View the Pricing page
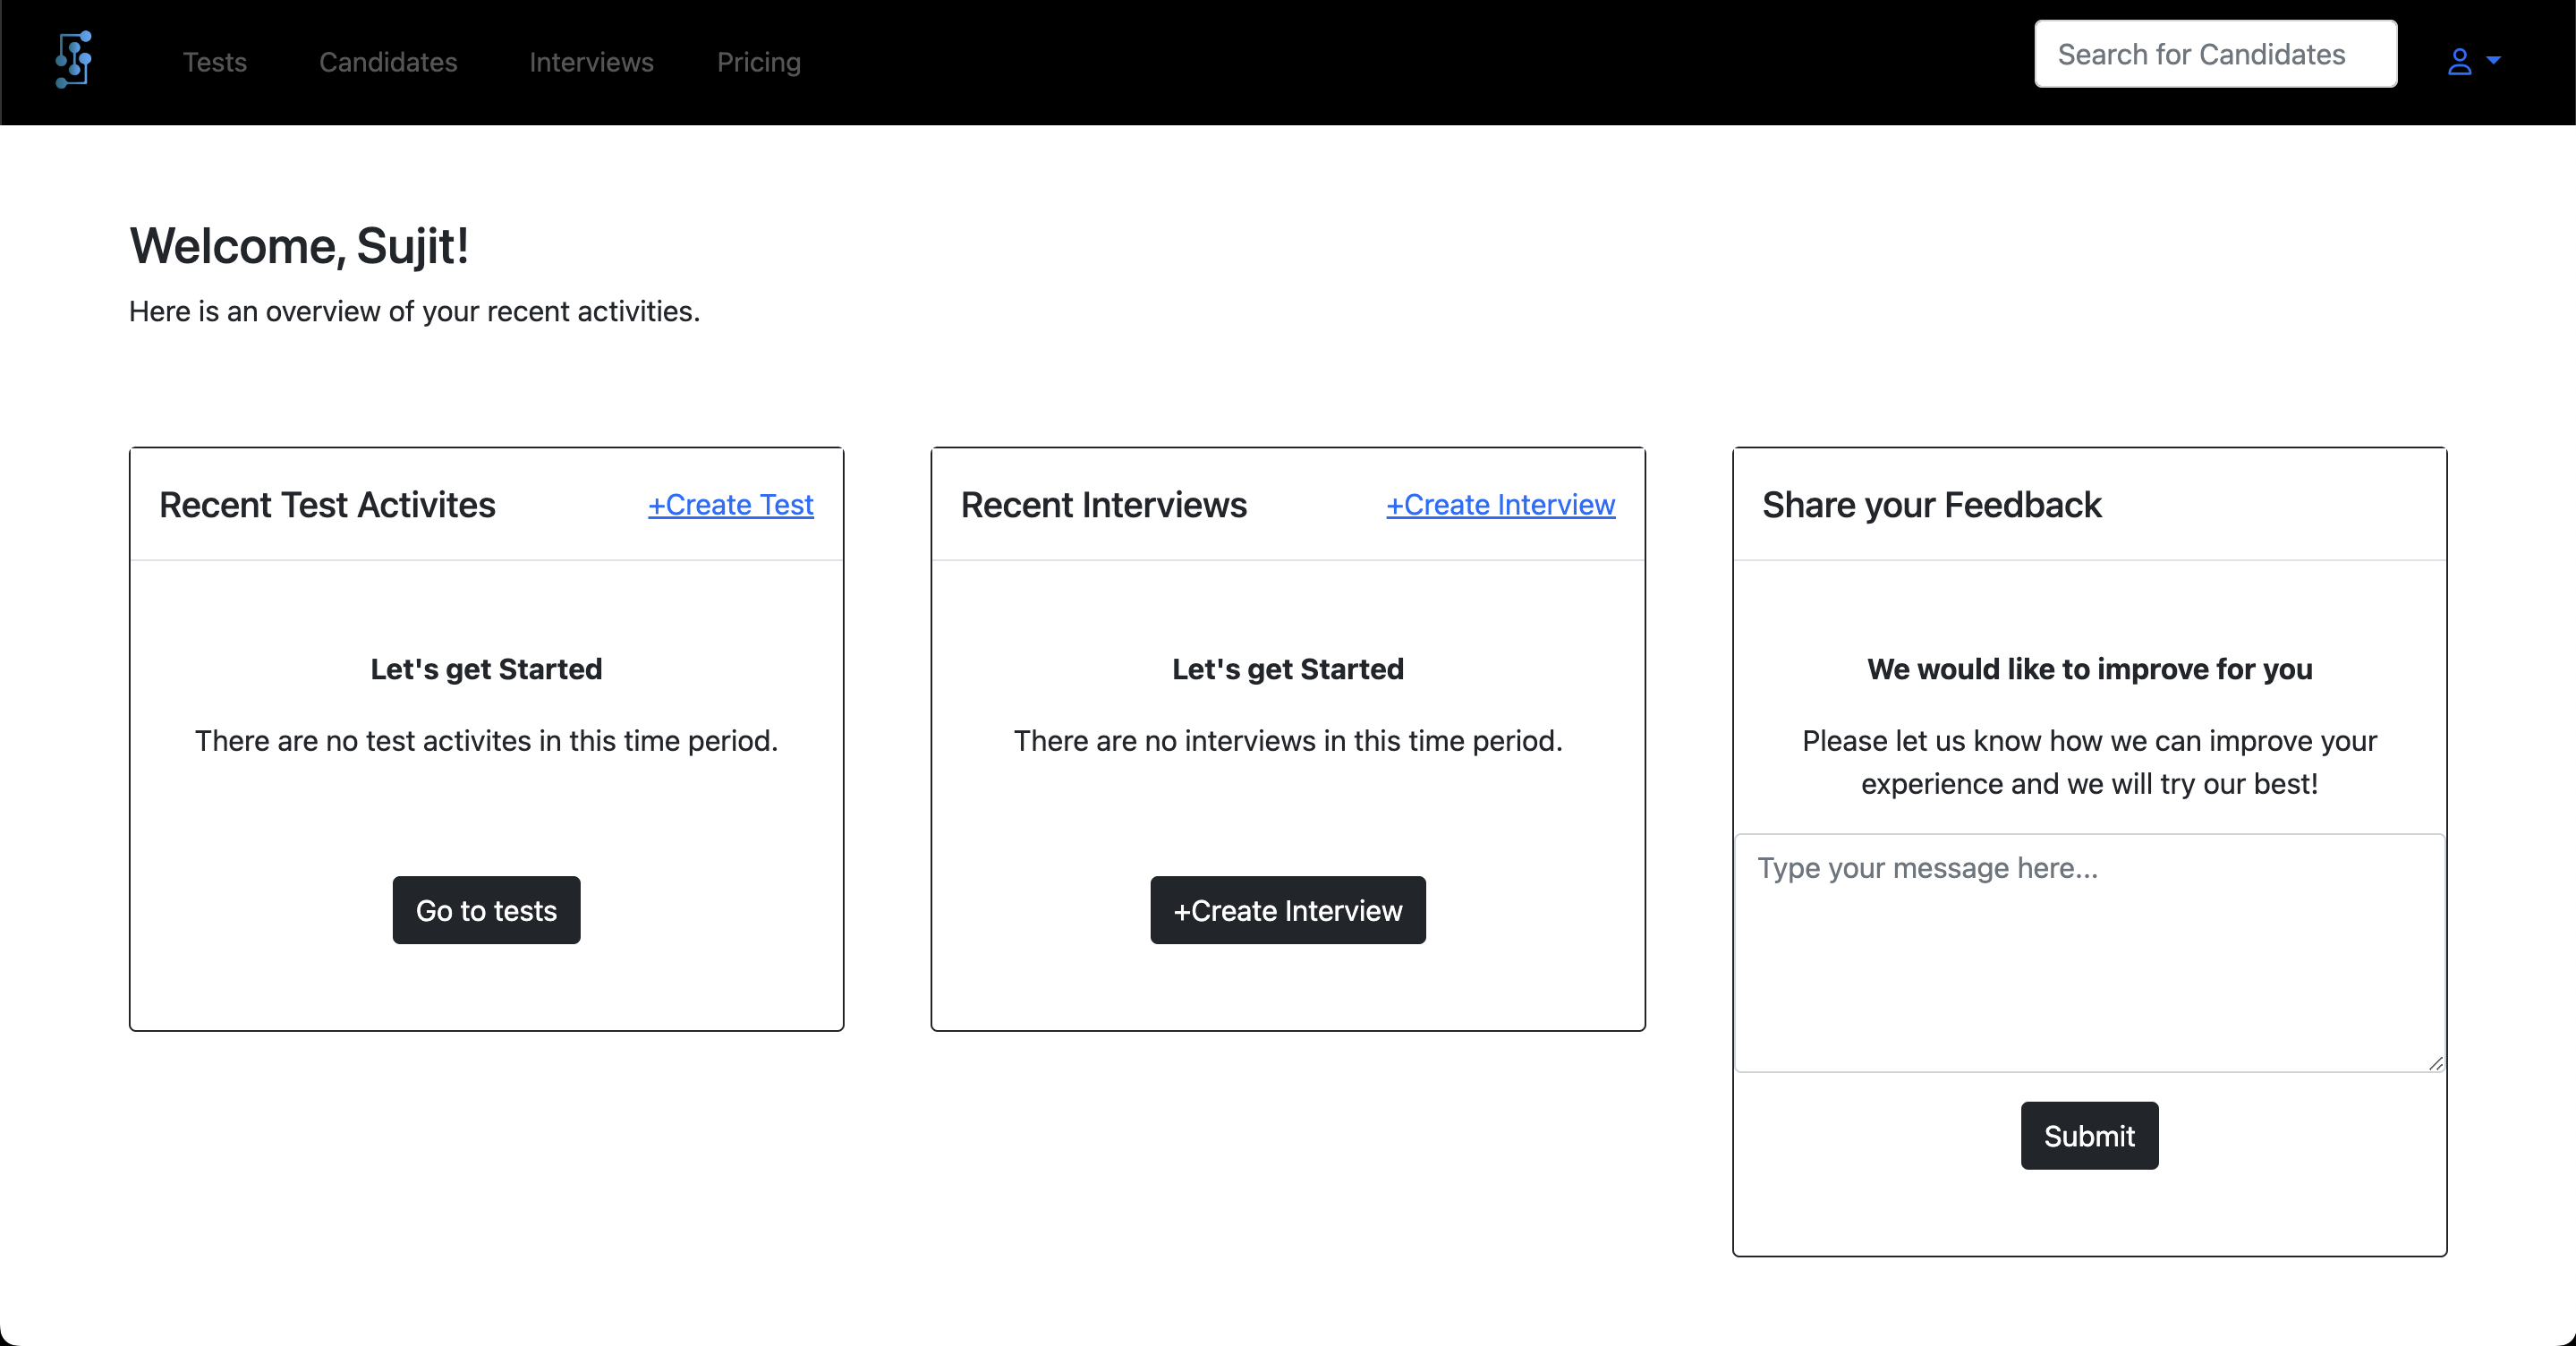Screen dimensions: 2576x1346 (758, 62)
